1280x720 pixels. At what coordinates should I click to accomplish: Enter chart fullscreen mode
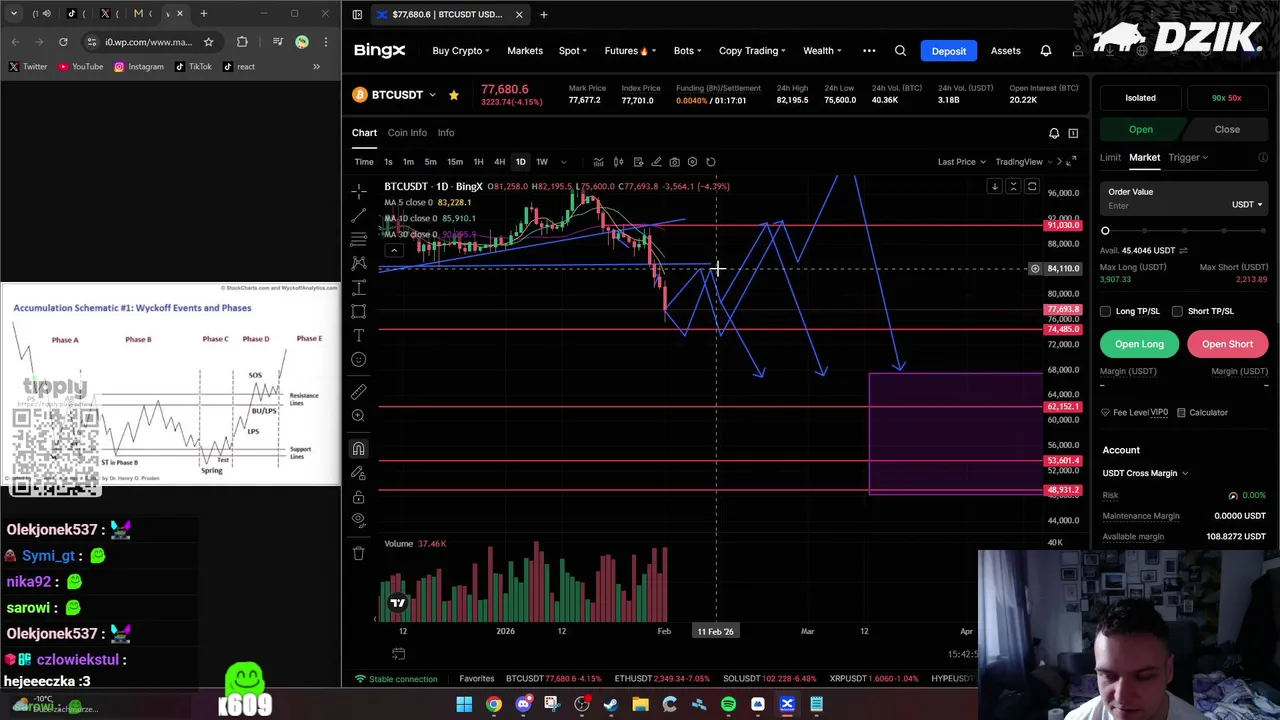[x=1071, y=162]
